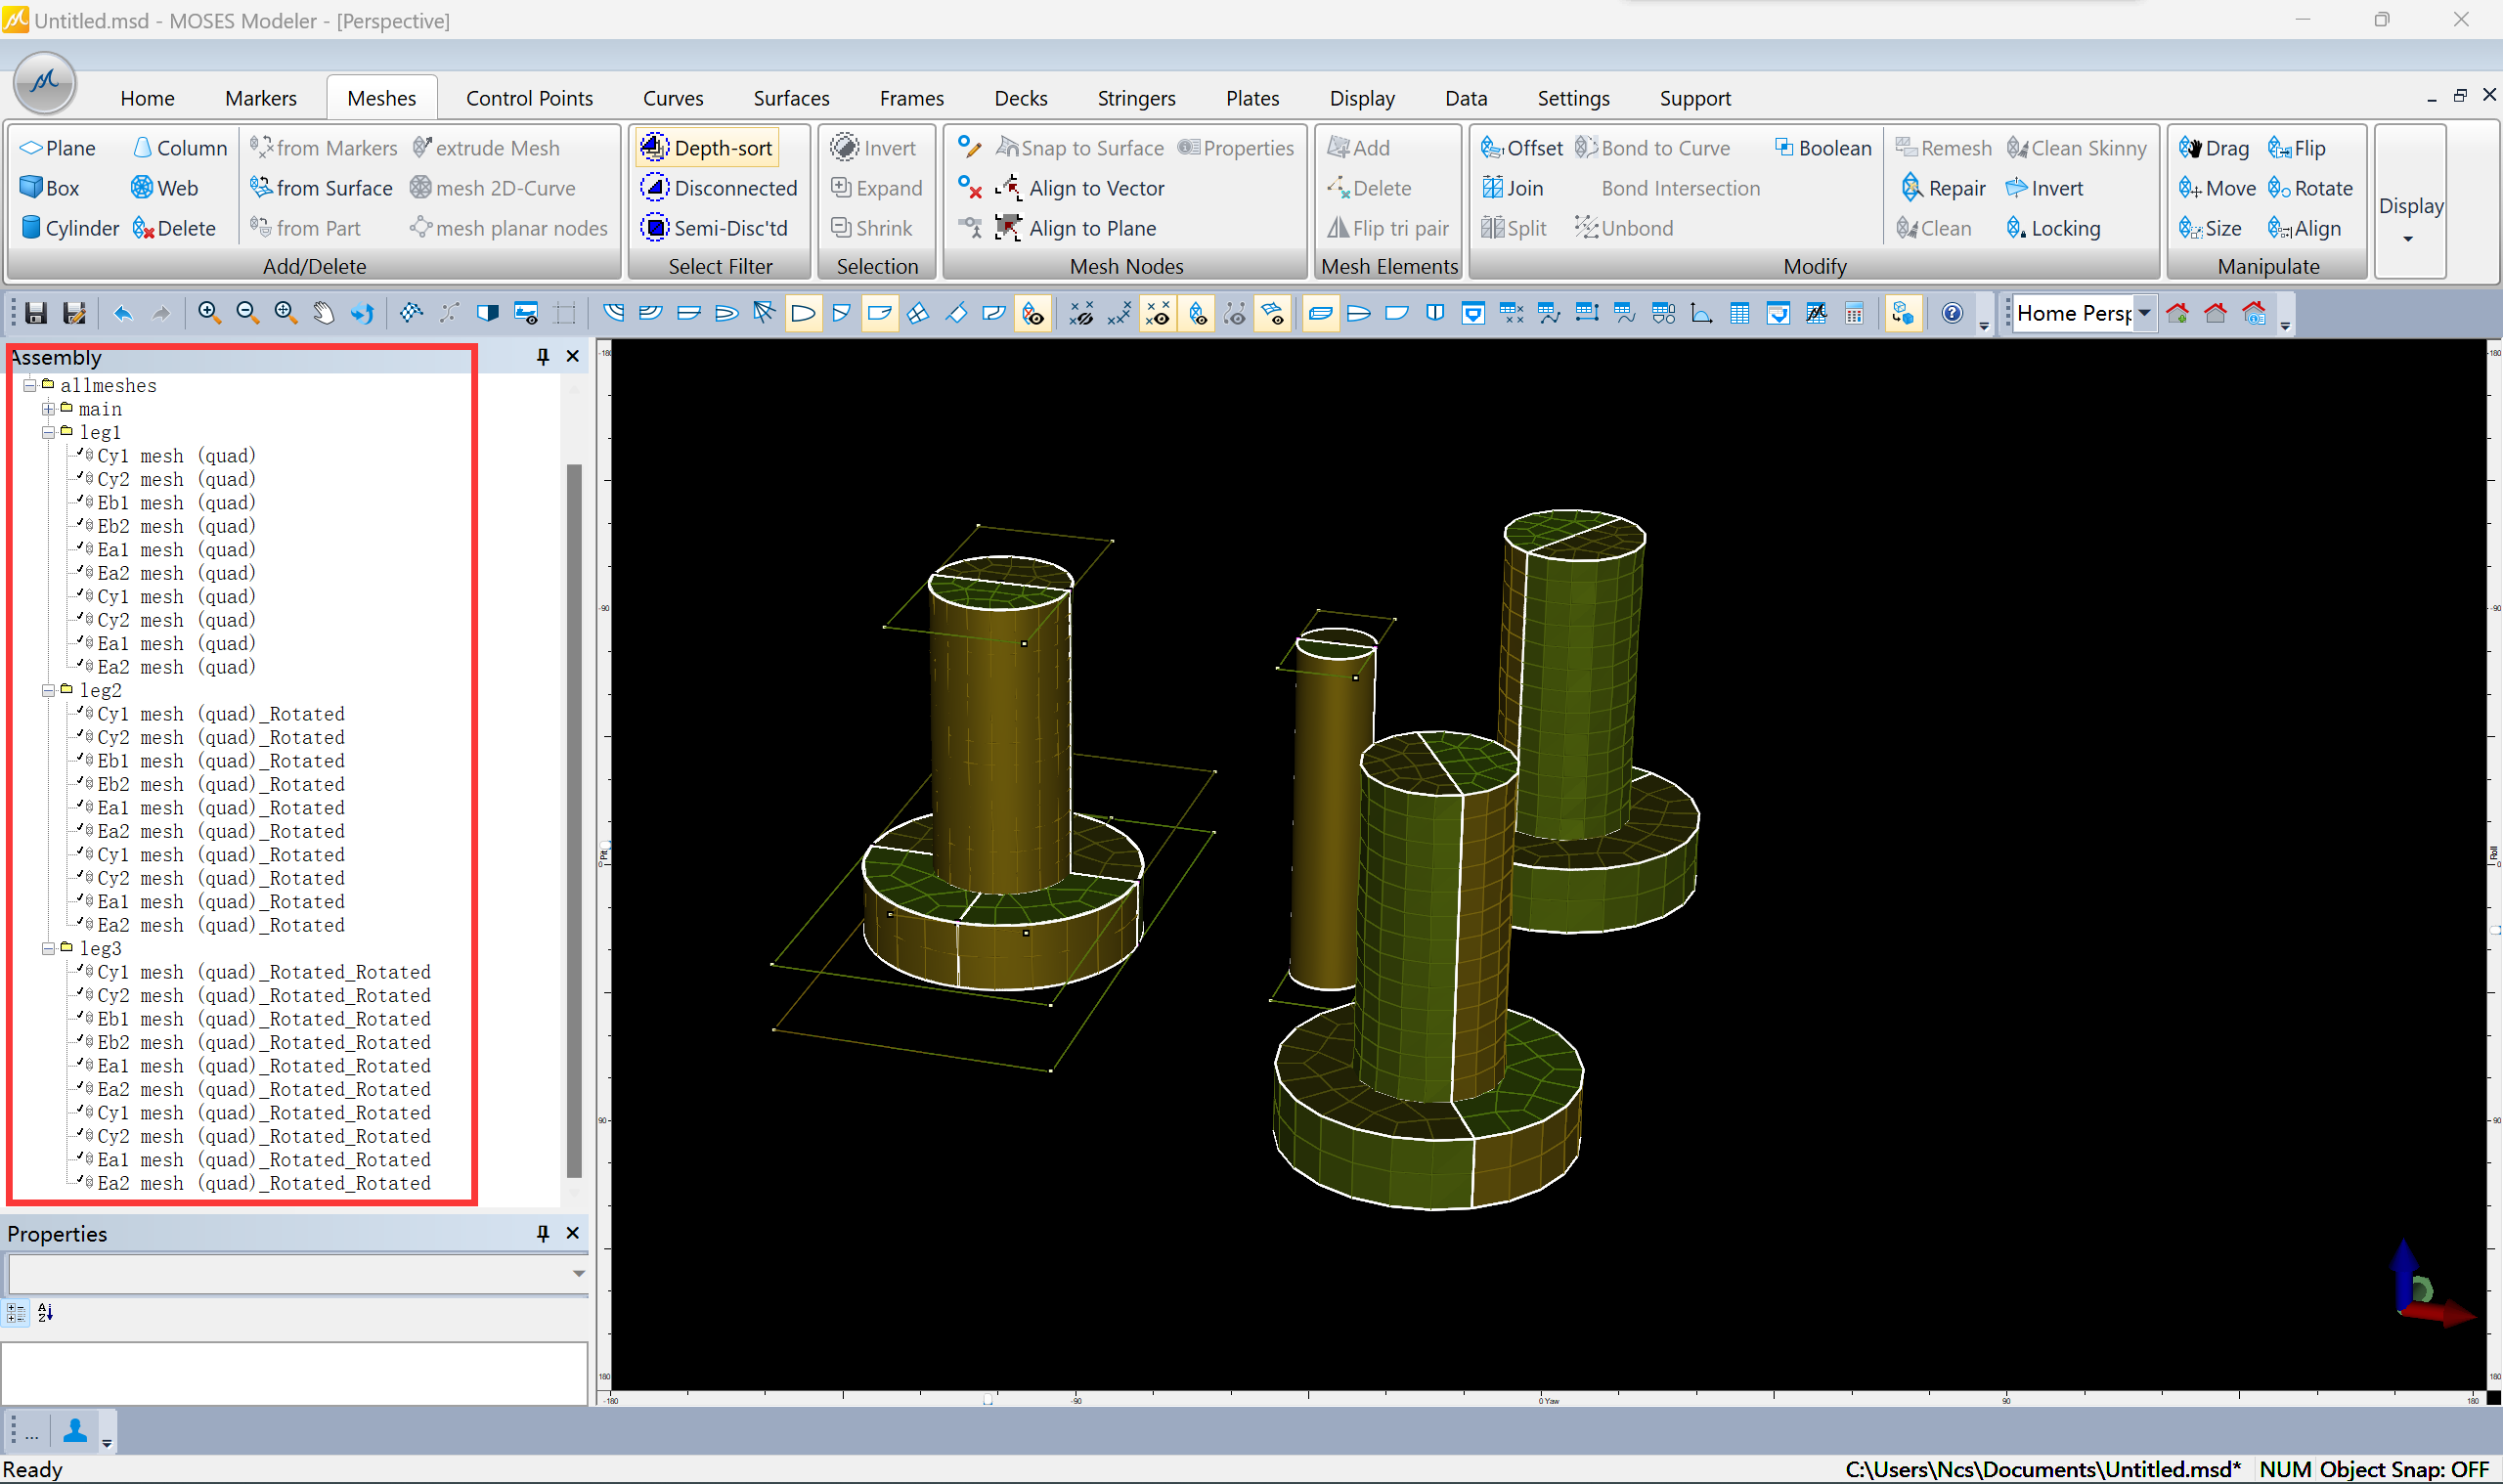Open the Home Persp view dropdown

click(x=2145, y=313)
